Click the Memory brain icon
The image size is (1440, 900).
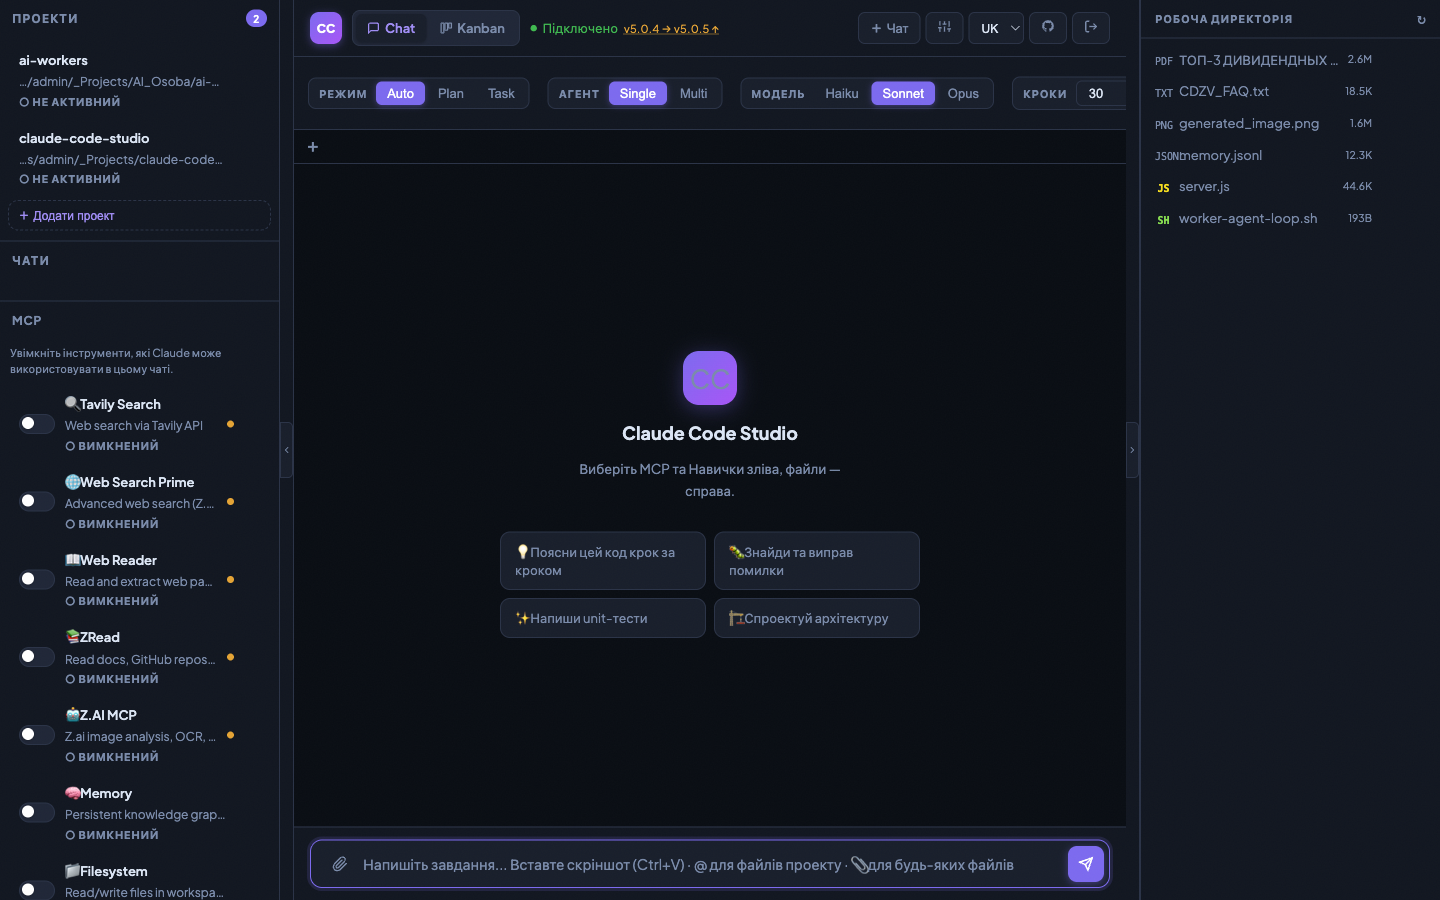click(x=72, y=792)
